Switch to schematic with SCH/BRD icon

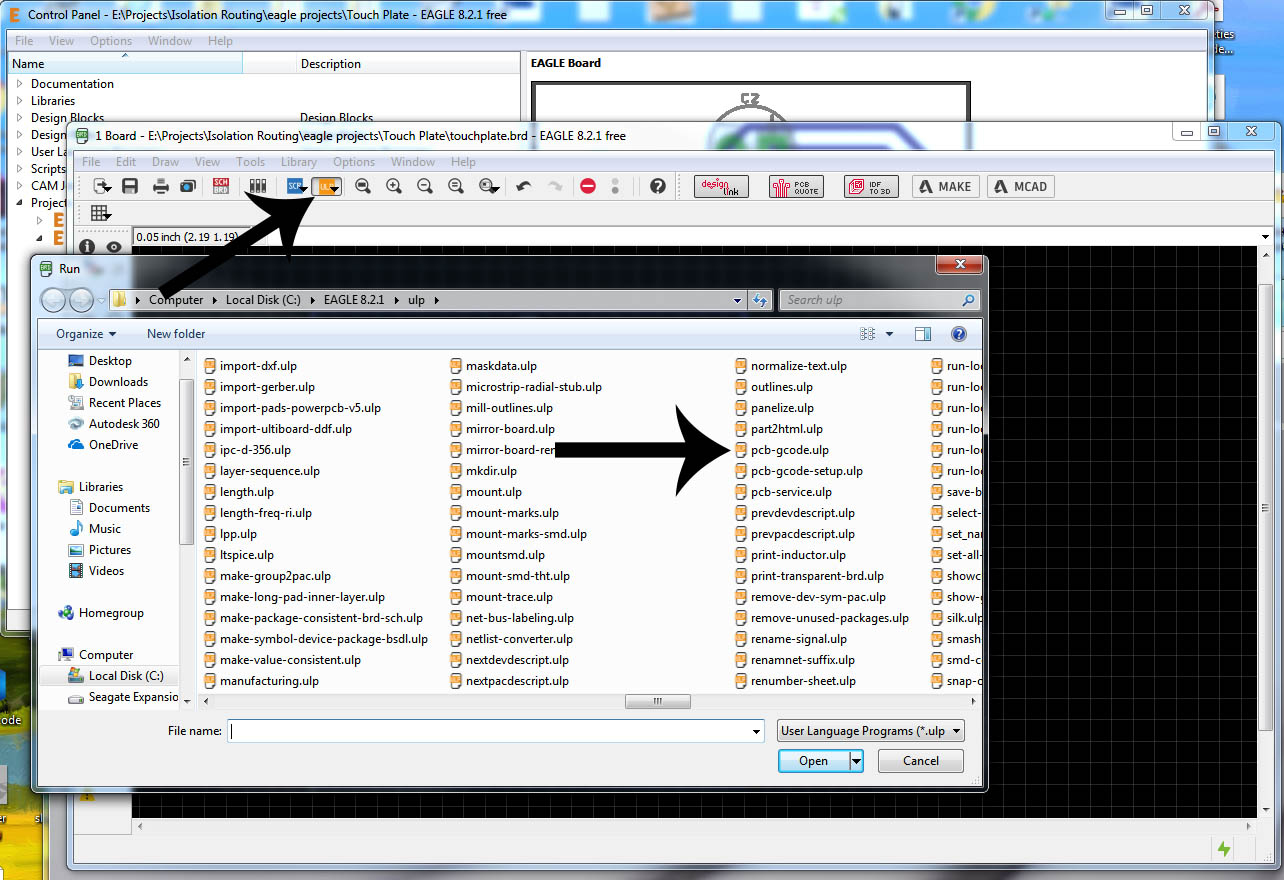coord(221,186)
